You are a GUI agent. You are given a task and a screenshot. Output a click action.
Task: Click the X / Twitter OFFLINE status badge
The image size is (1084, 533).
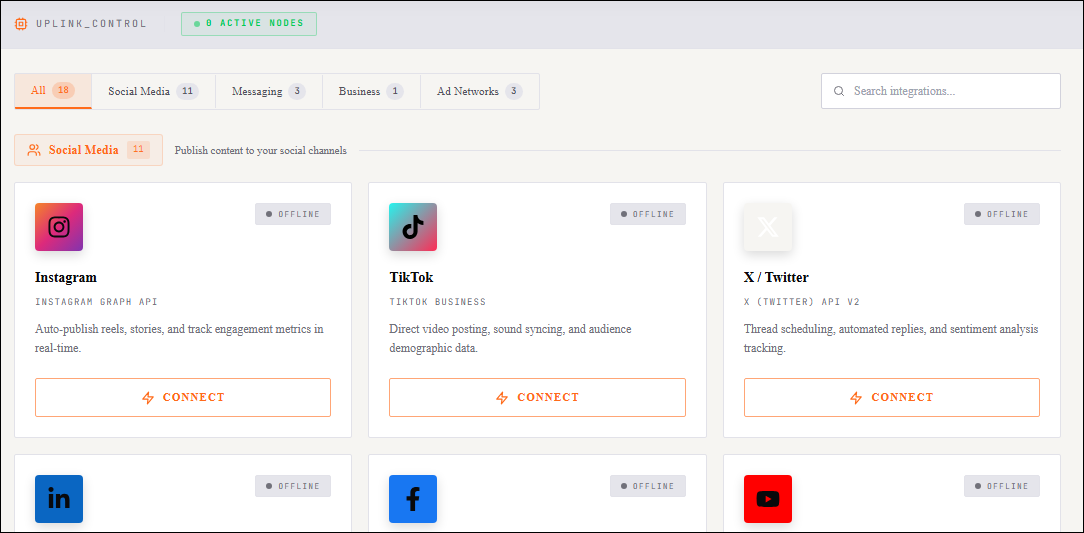click(1002, 214)
